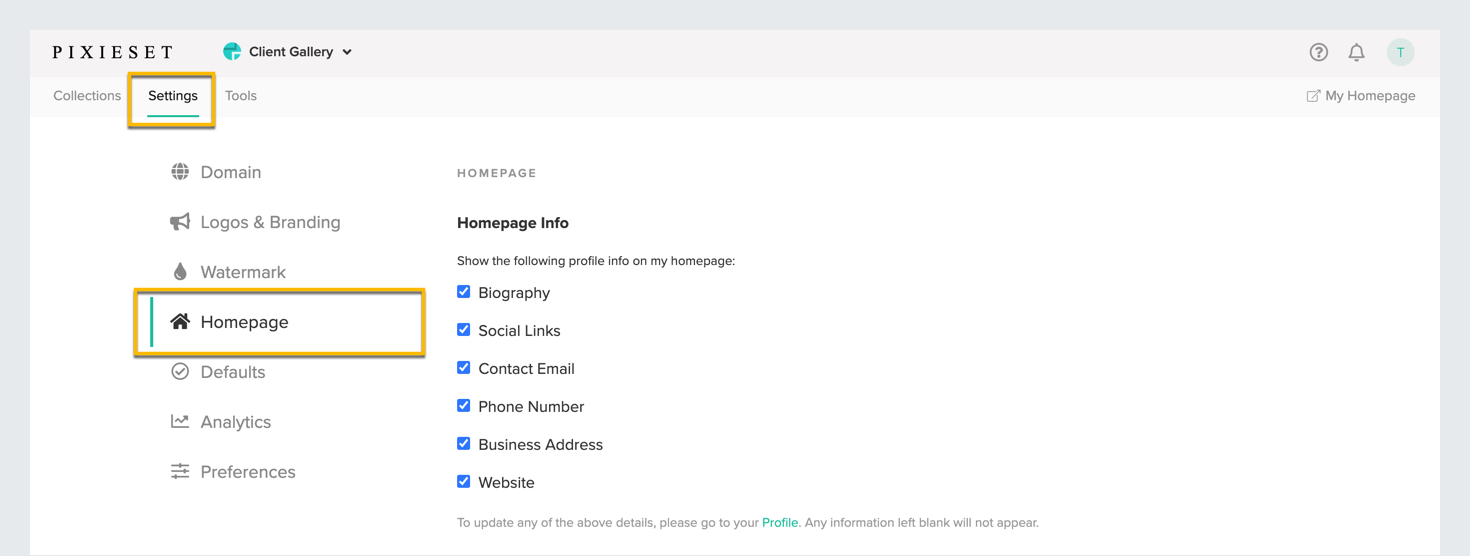The width and height of the screenshot is (1470, 556).
Task: Open the Logos & Branding megaphone icon
Action: pyautogui.click(x=180, y=222)
